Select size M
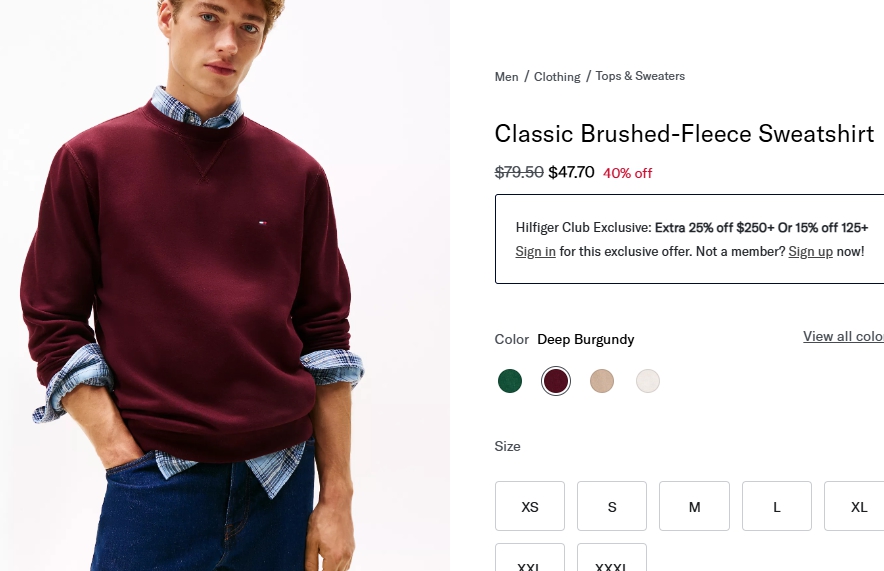The height and width of the screenshot is (571, 884). (x=694, y=506)
